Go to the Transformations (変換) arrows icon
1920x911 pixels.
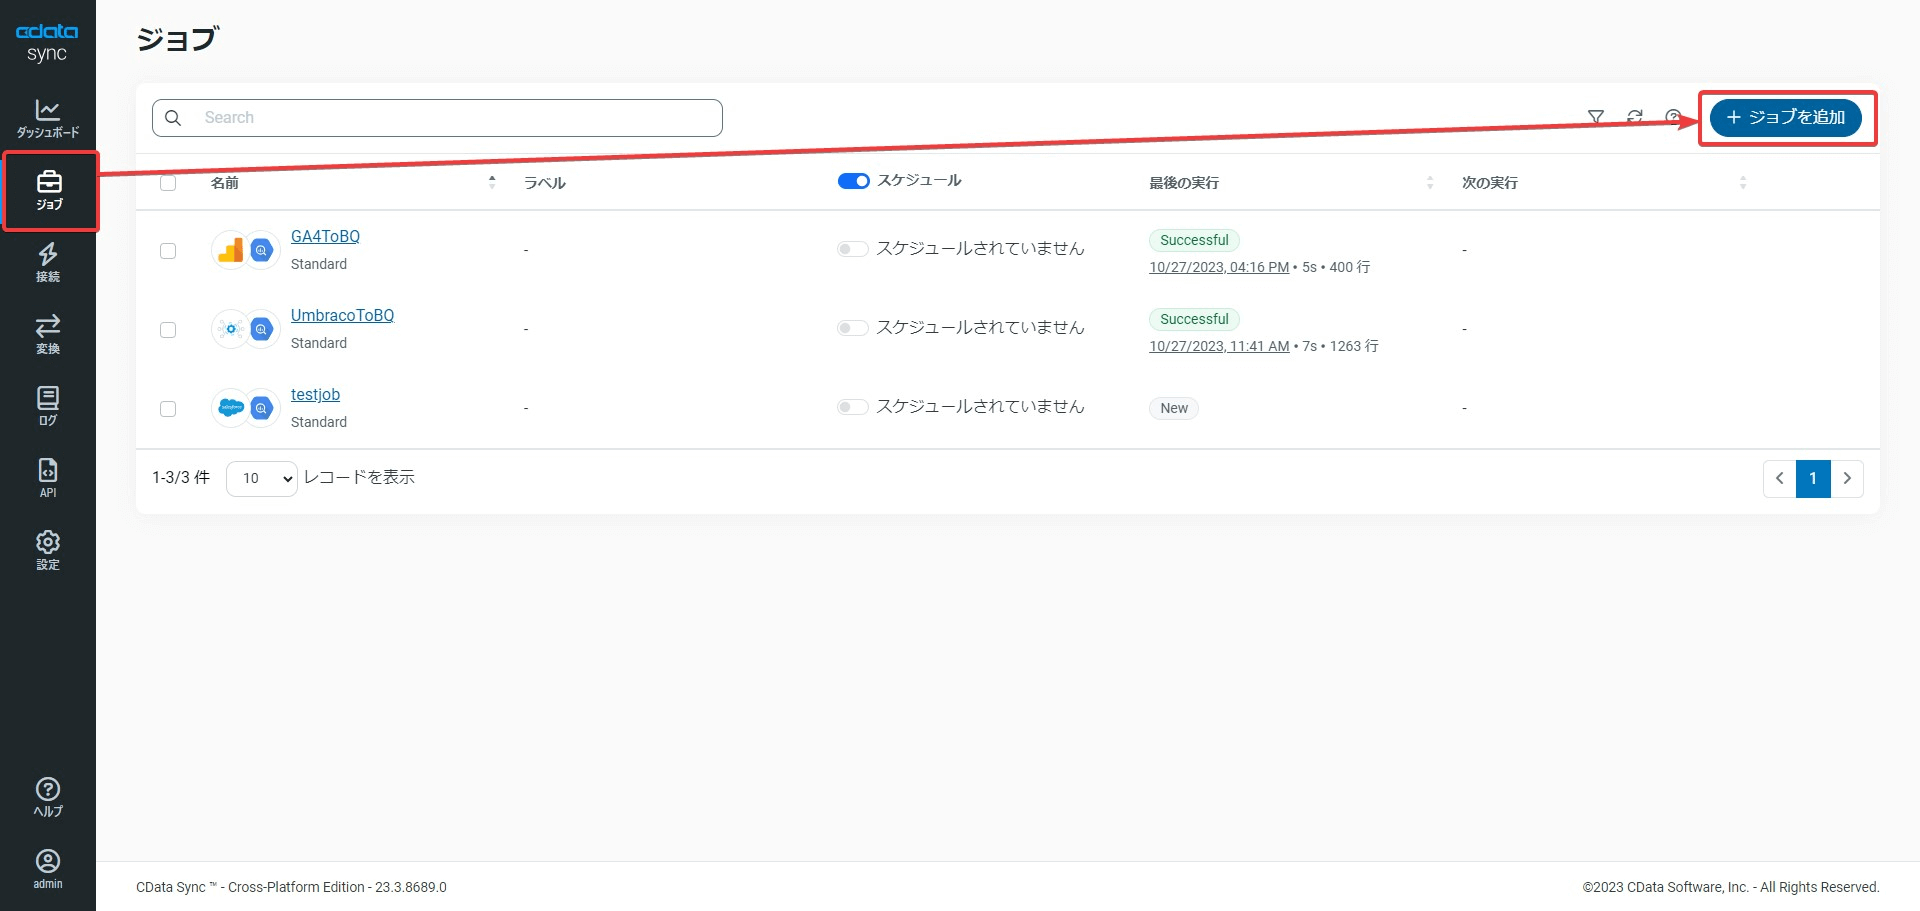click(x=47, y=334)
